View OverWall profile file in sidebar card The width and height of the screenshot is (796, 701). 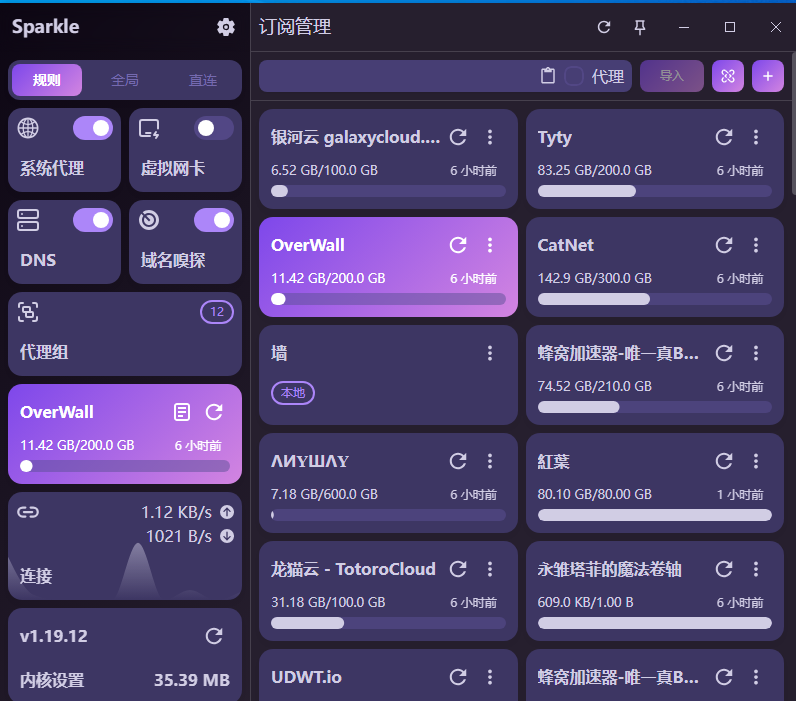pos(181,412)
